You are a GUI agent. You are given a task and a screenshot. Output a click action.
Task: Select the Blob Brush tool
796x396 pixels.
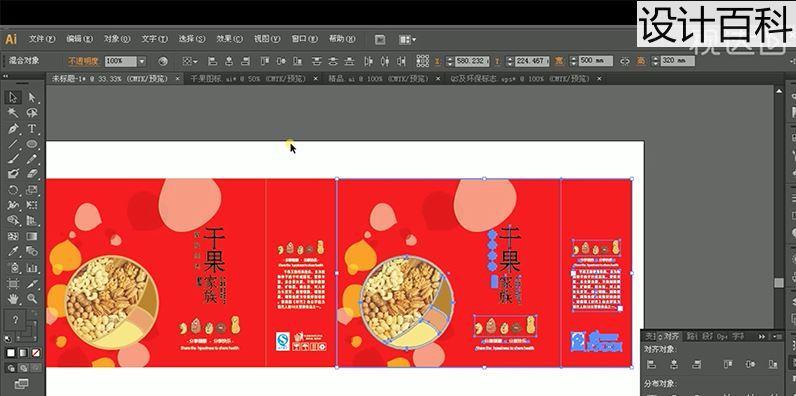coord(14,174)
